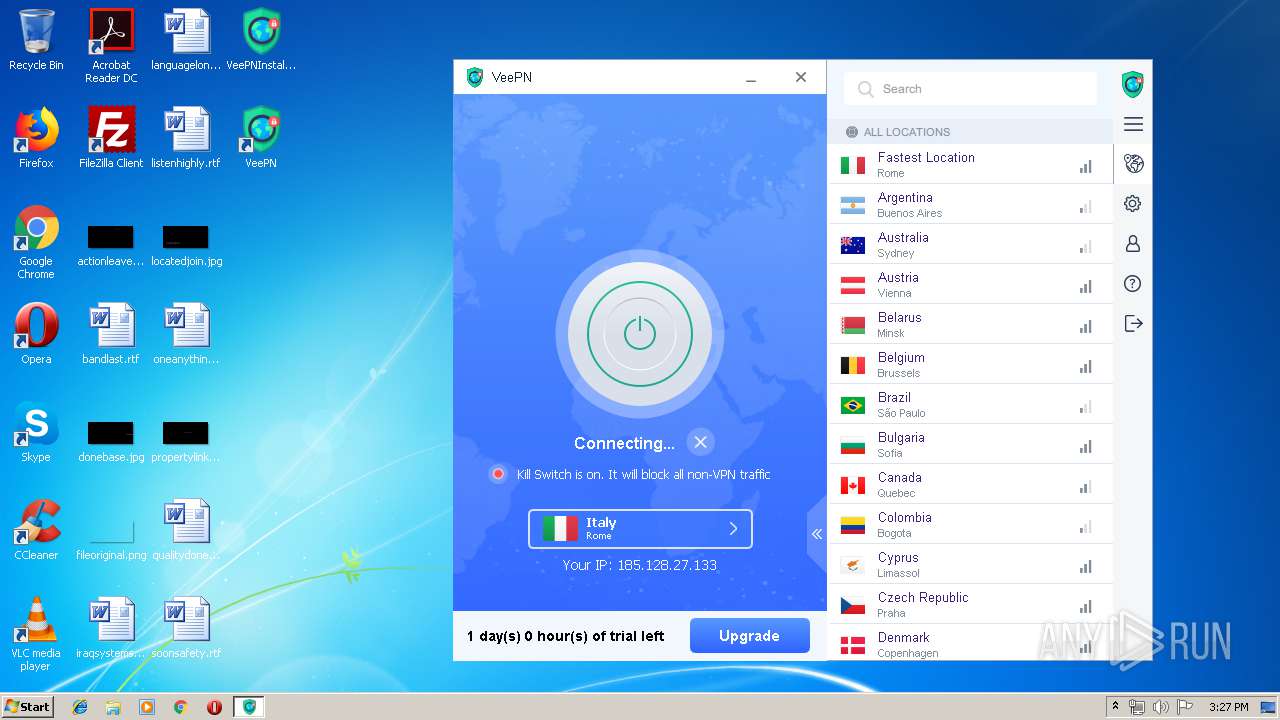Click the signal strength bars for Belgium
This screenshot has width=1280, height=720.
1085,367
